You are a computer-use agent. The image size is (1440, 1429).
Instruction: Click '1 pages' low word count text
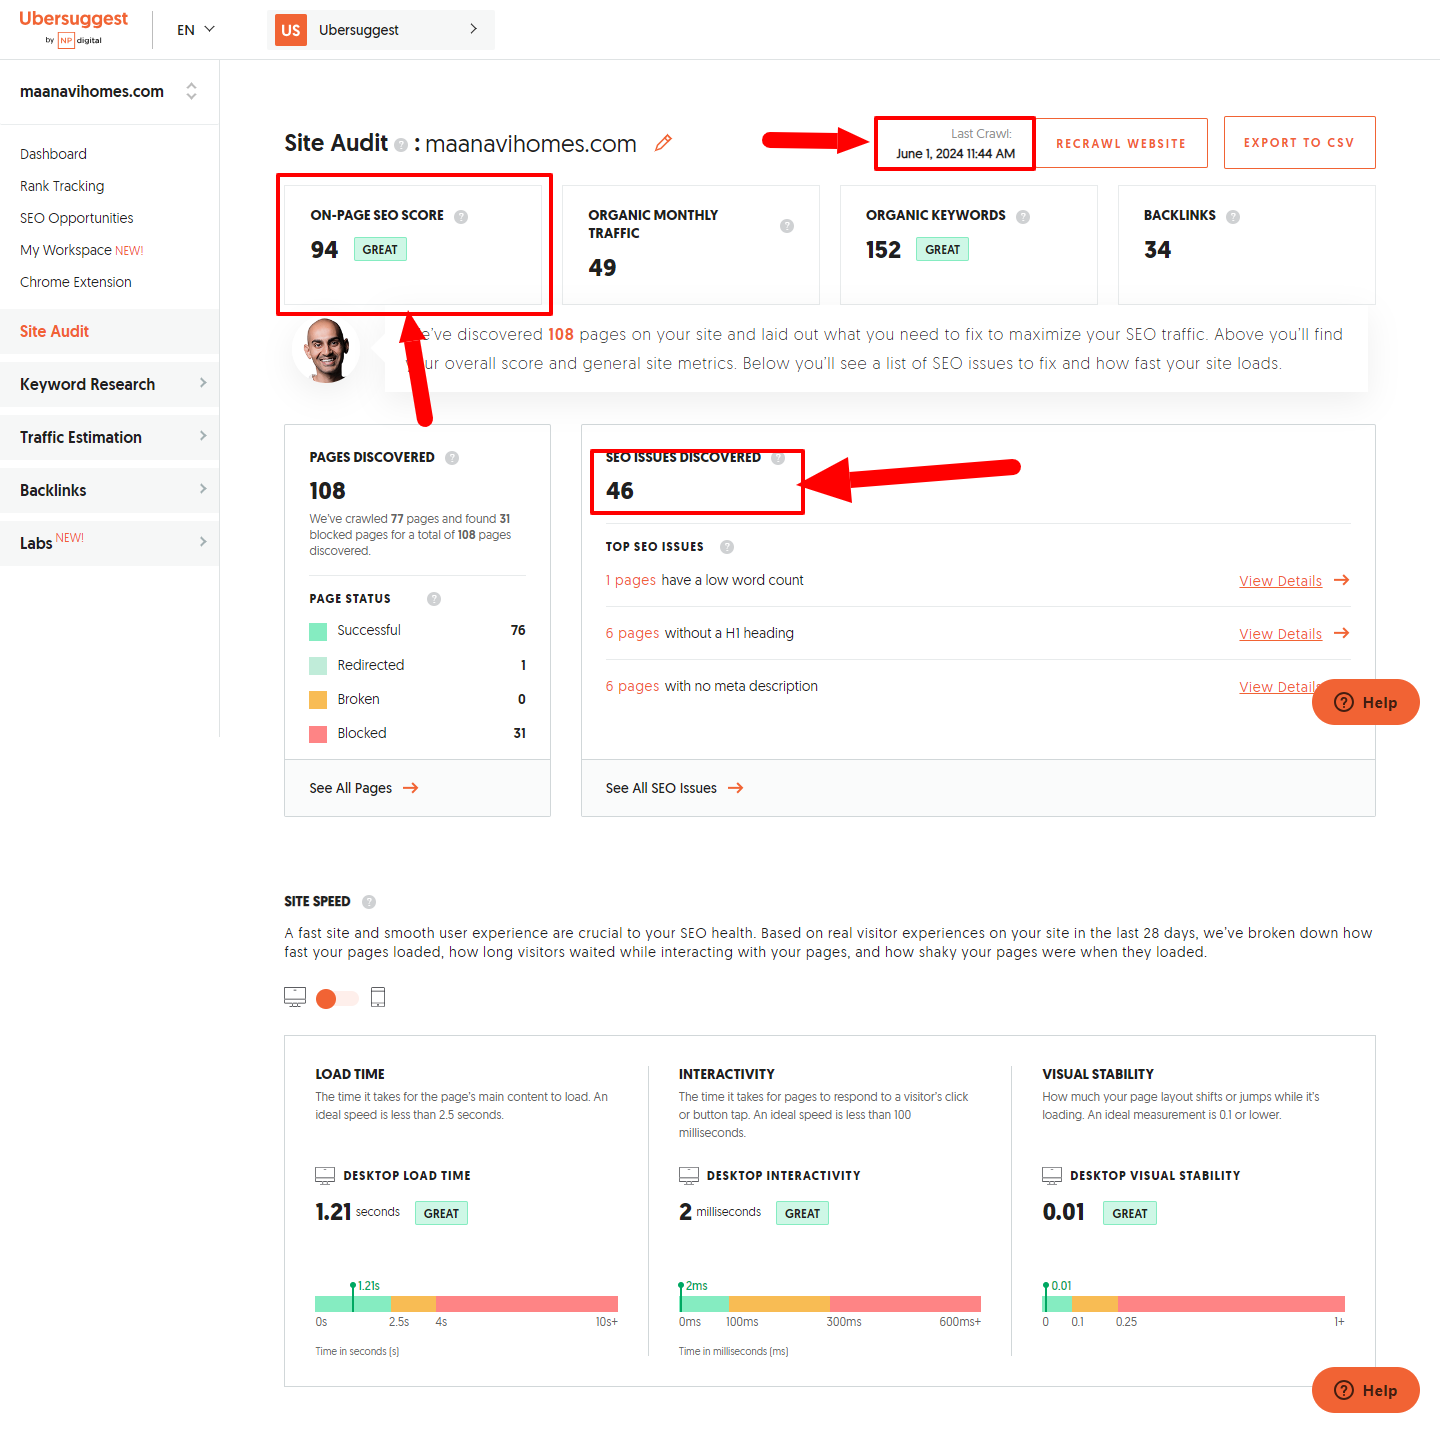(x=631, y=580)
